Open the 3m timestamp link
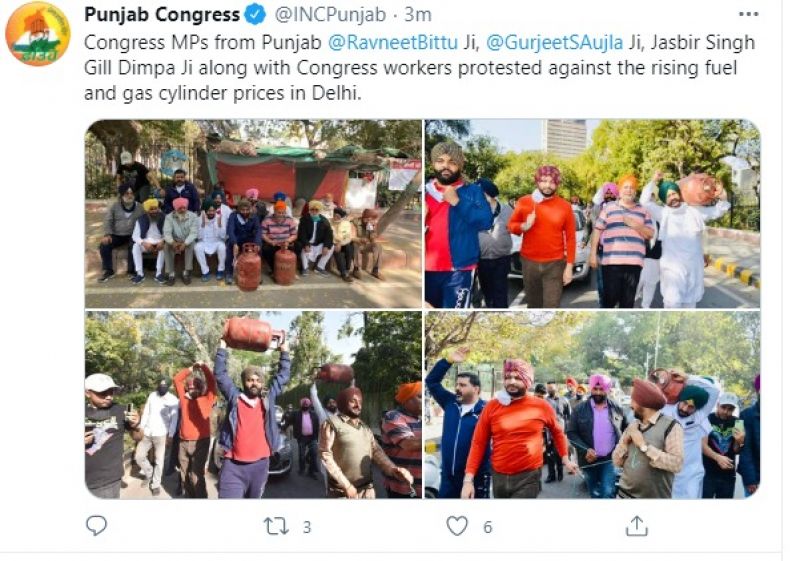Screen dimensions: 800x561 pos(418,15)
